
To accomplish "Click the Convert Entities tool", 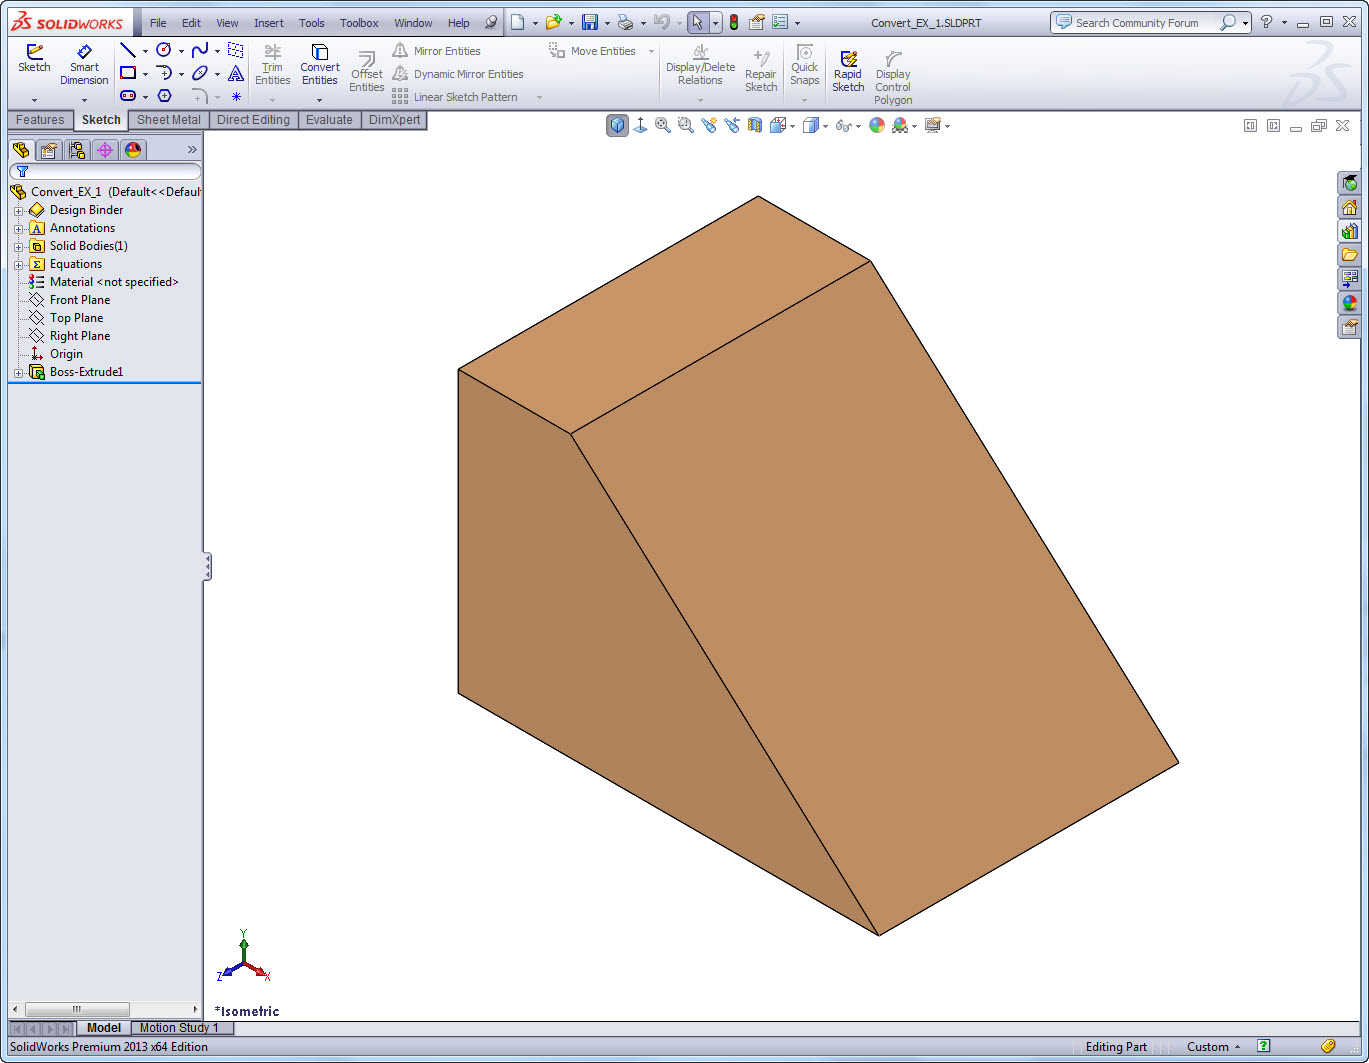I will click(320, 65).
